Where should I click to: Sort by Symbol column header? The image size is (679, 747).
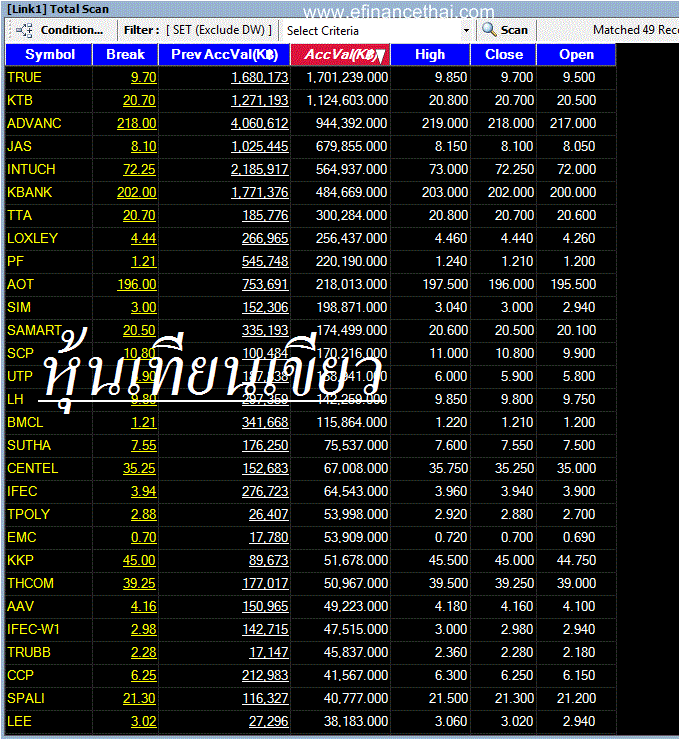click(x=50, y=54)
